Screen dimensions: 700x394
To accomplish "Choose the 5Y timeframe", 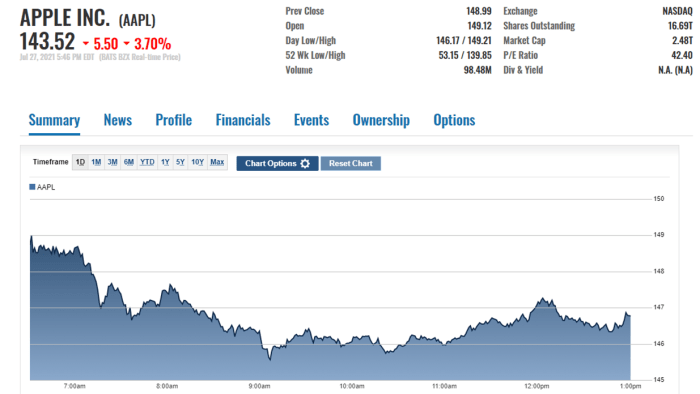I will pyautogui.click(x=180, y=162).
